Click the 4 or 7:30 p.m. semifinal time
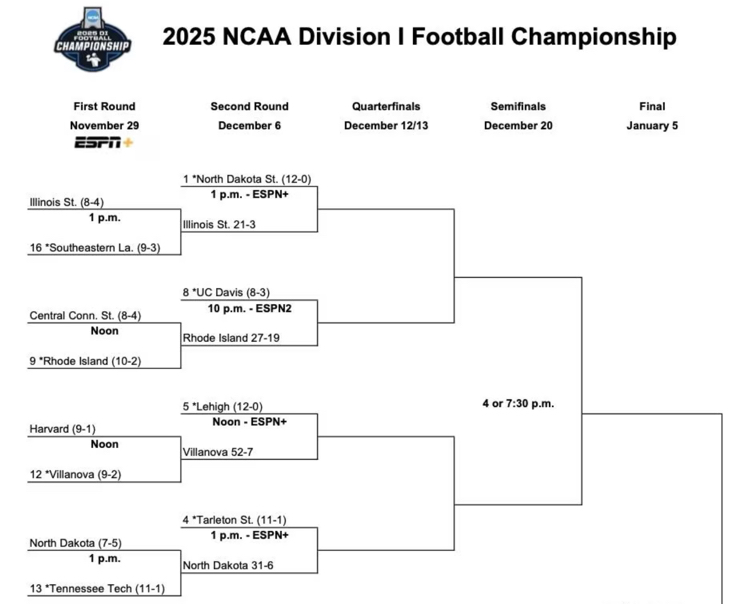Viewport: 750px width, 604px height. pos(517,404)
